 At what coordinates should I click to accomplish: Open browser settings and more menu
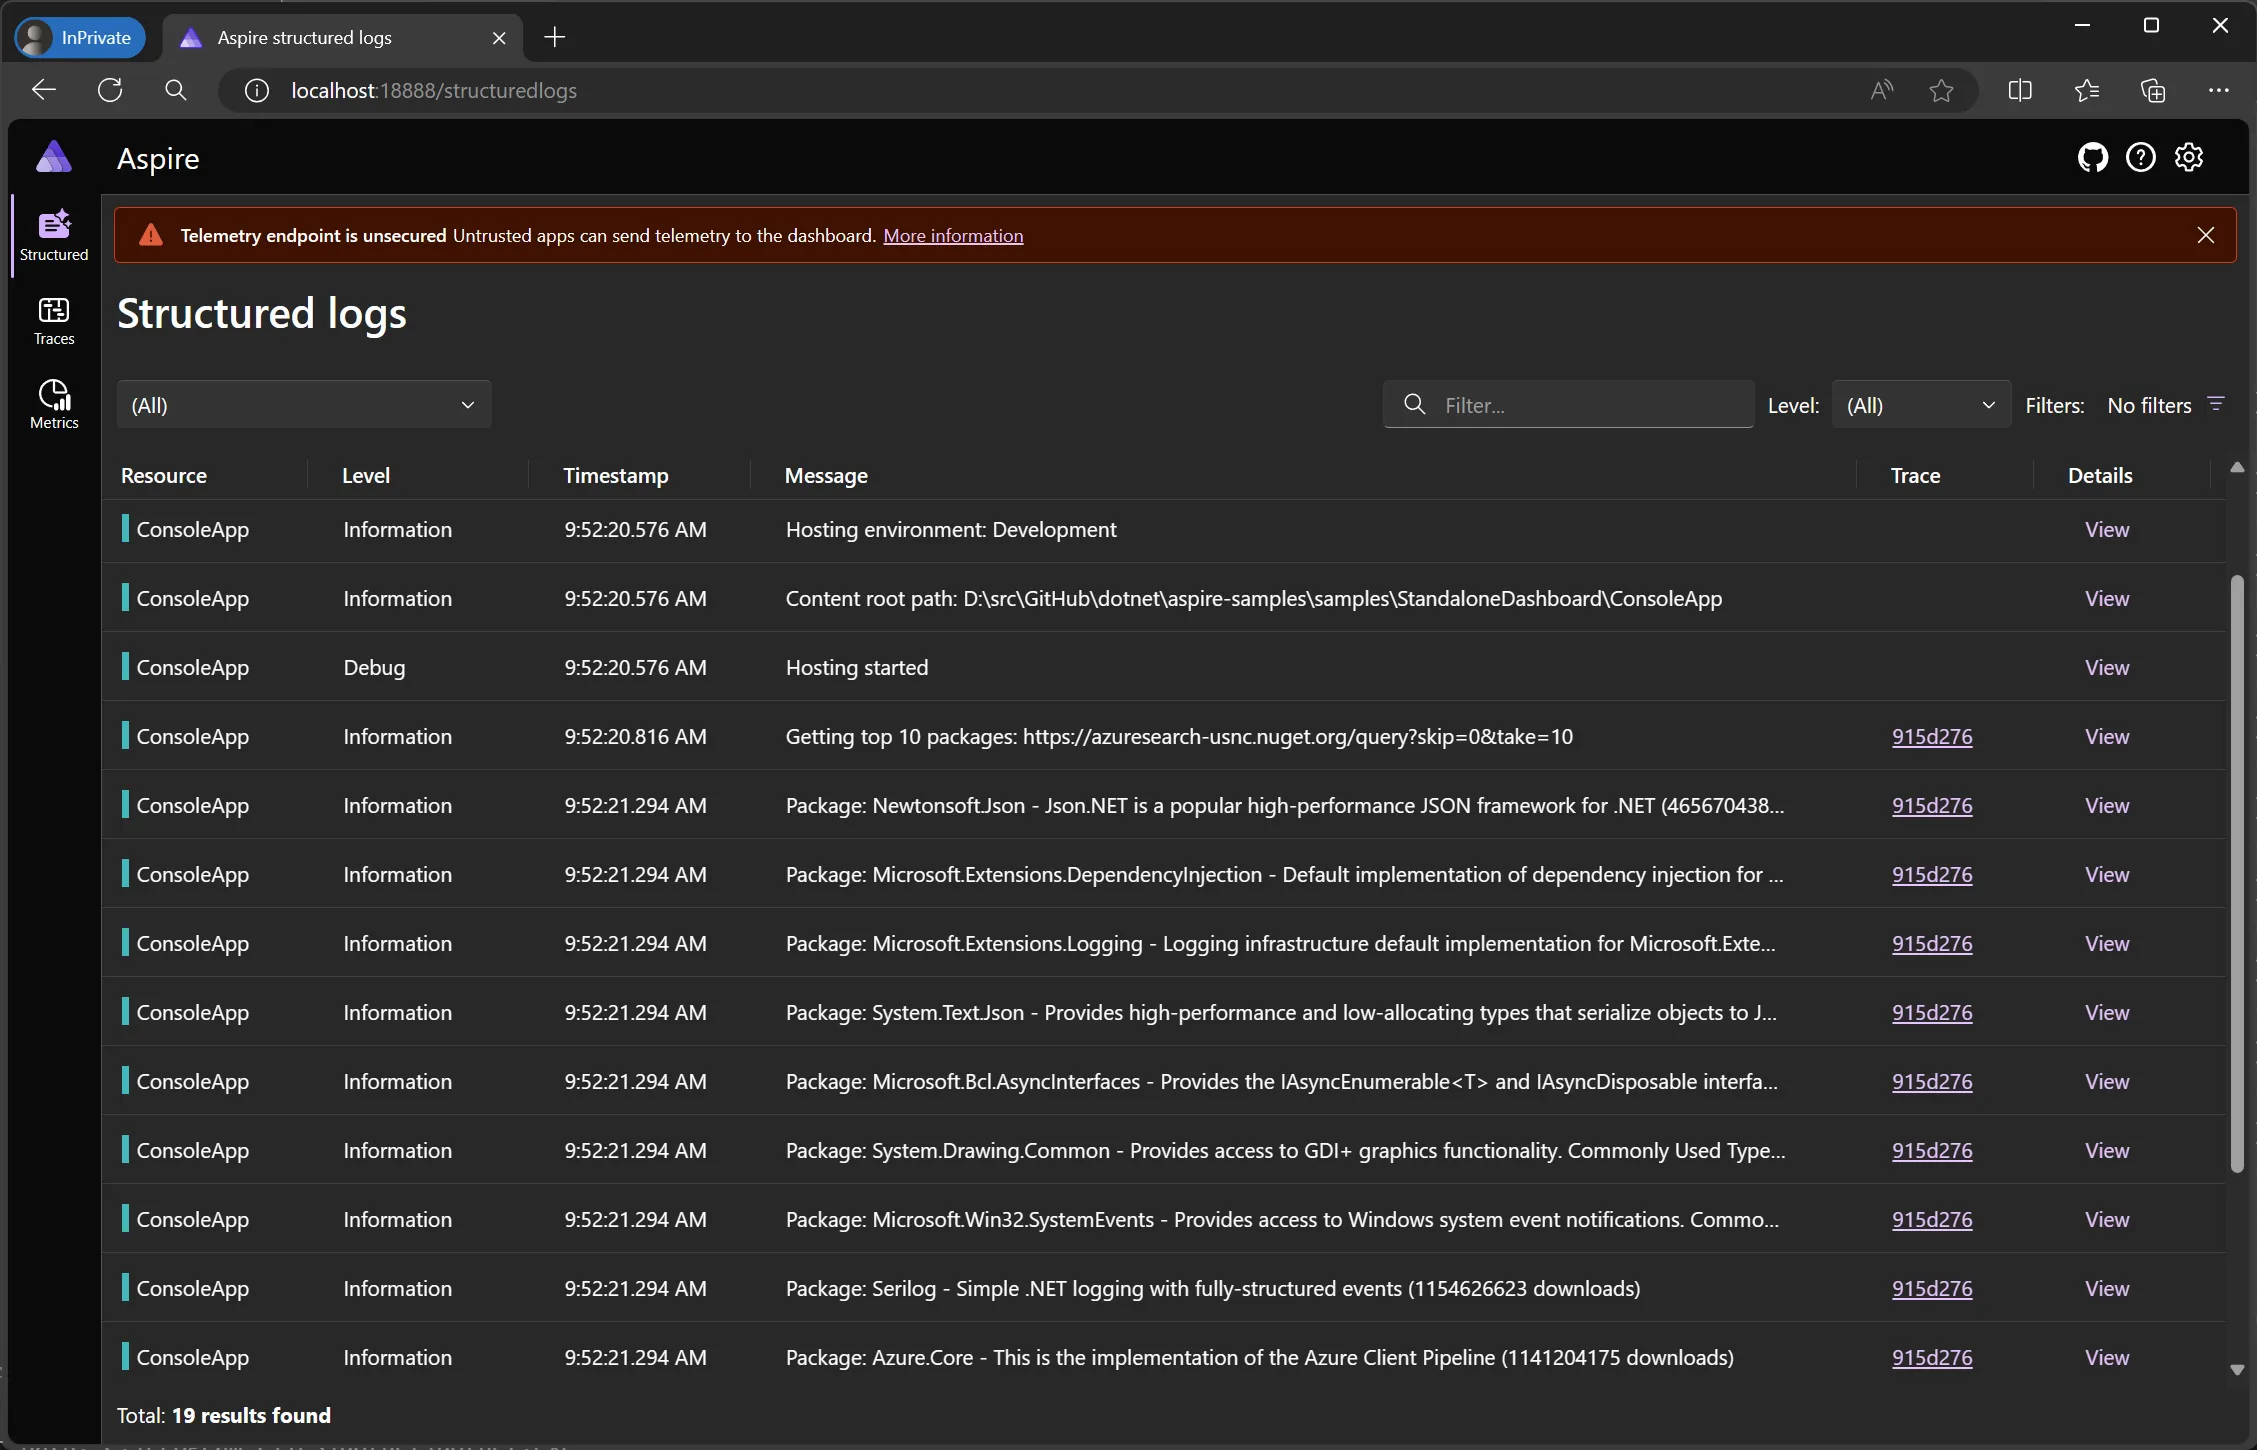[x=2219, y=90]
